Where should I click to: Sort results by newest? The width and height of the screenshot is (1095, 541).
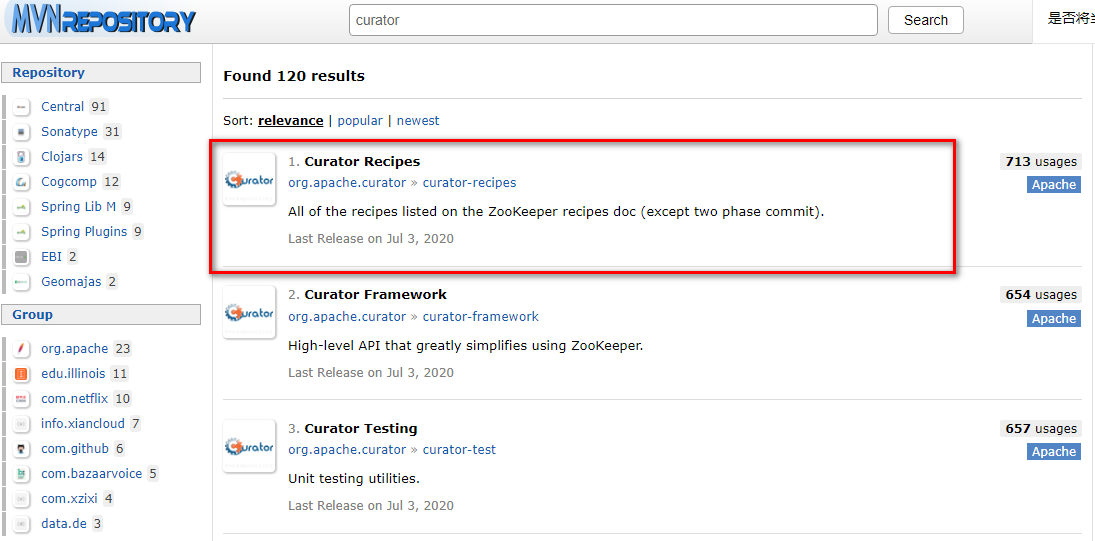coord(418,121)
